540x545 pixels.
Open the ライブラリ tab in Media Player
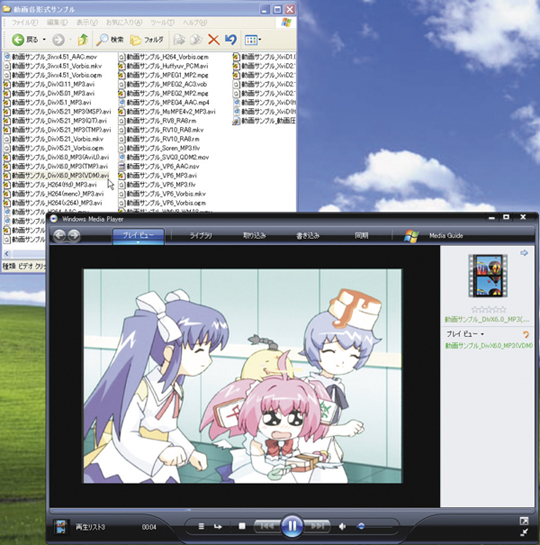coord(201,236)
